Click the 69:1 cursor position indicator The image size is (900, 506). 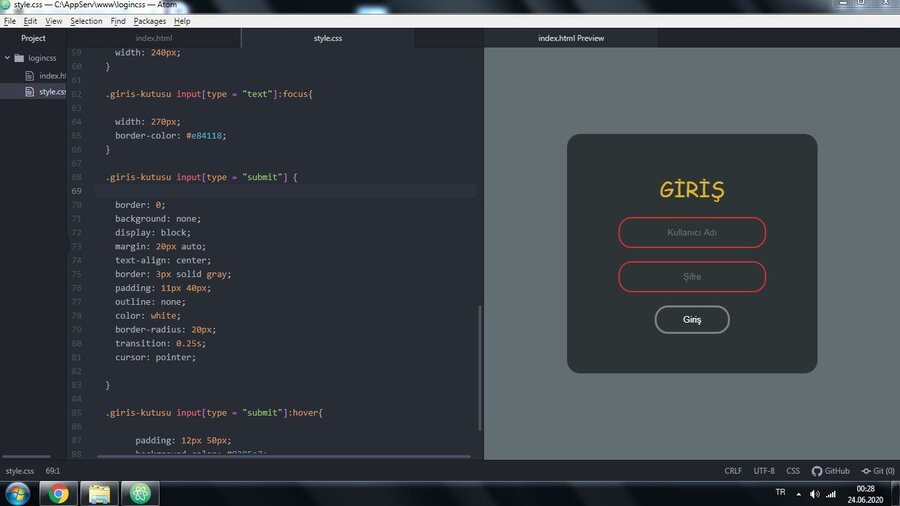[53, 471]
